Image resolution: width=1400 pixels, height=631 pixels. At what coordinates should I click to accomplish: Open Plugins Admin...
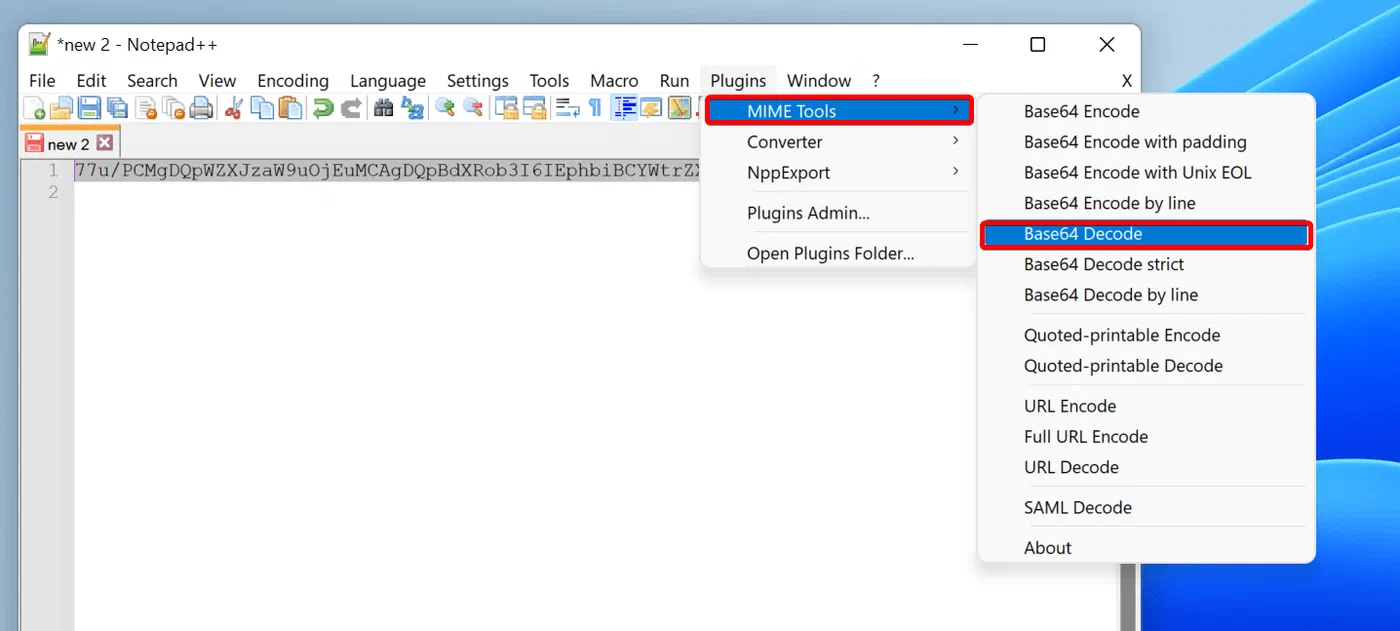[839, 213]
